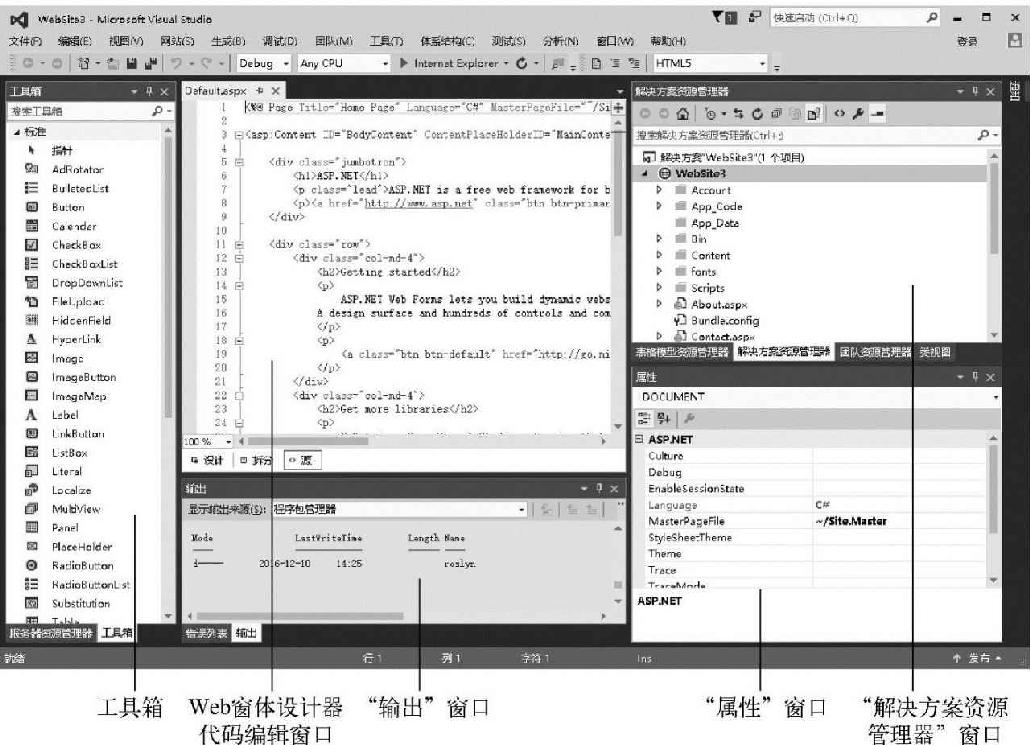Focus the 搜索工具箱 search box

(x=90, y=111)
